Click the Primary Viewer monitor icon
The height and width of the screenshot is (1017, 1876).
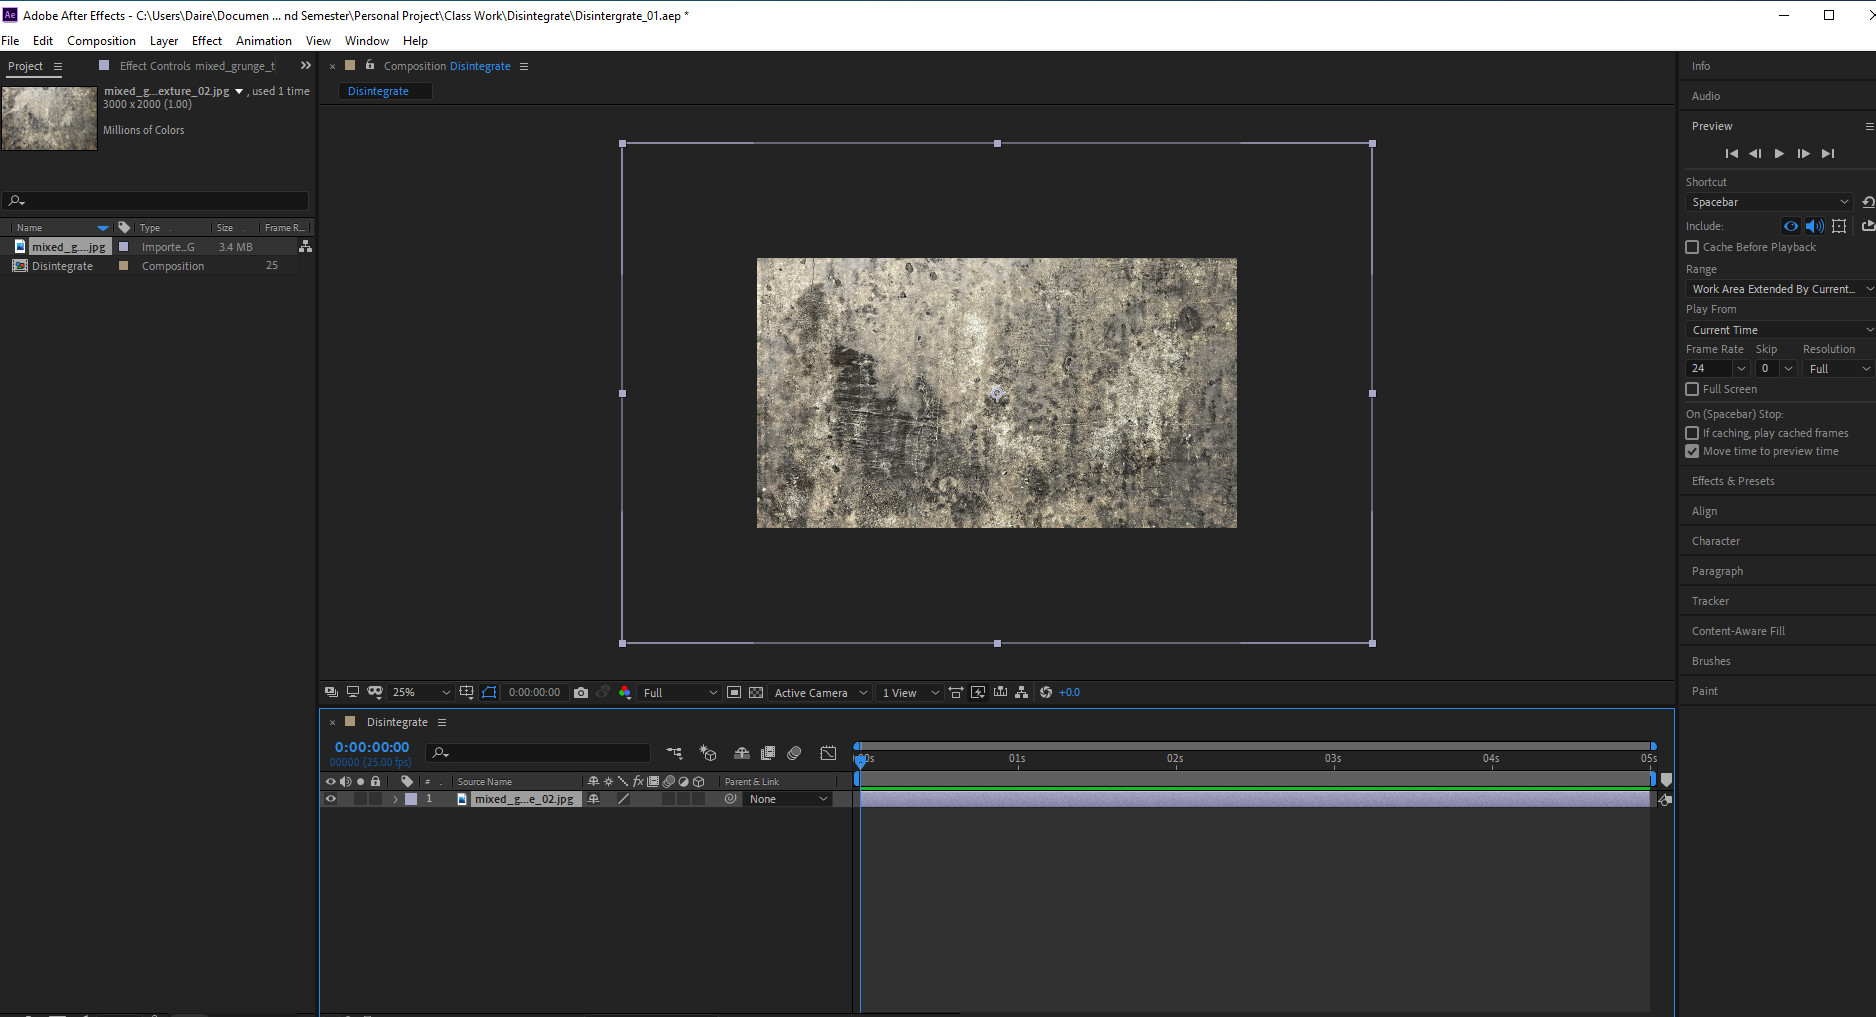353,692
